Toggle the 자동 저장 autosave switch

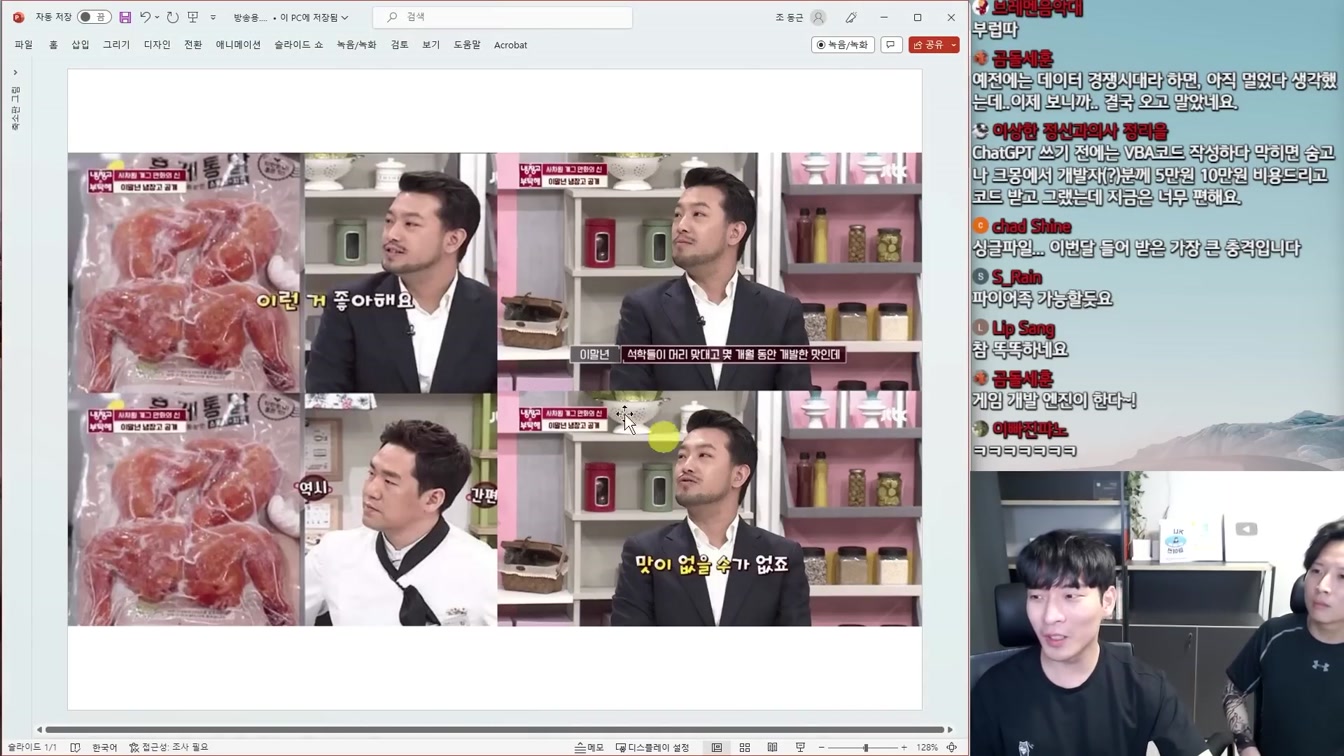tap(94, 17)
